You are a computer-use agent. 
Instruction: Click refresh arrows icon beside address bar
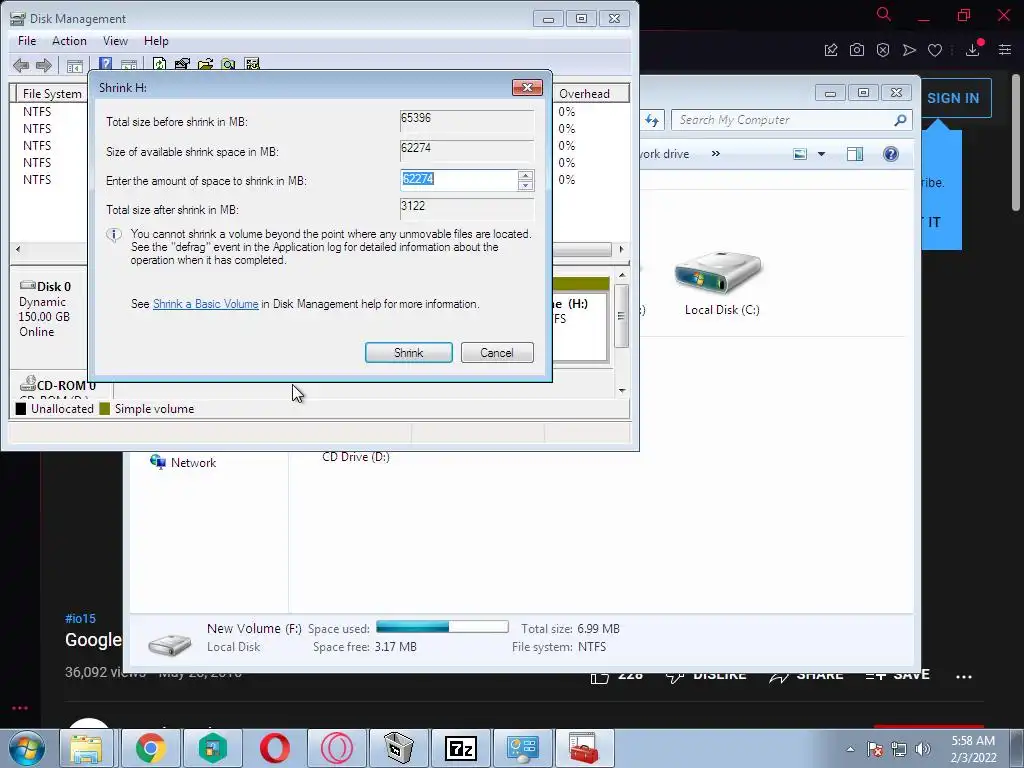point(652,120)
